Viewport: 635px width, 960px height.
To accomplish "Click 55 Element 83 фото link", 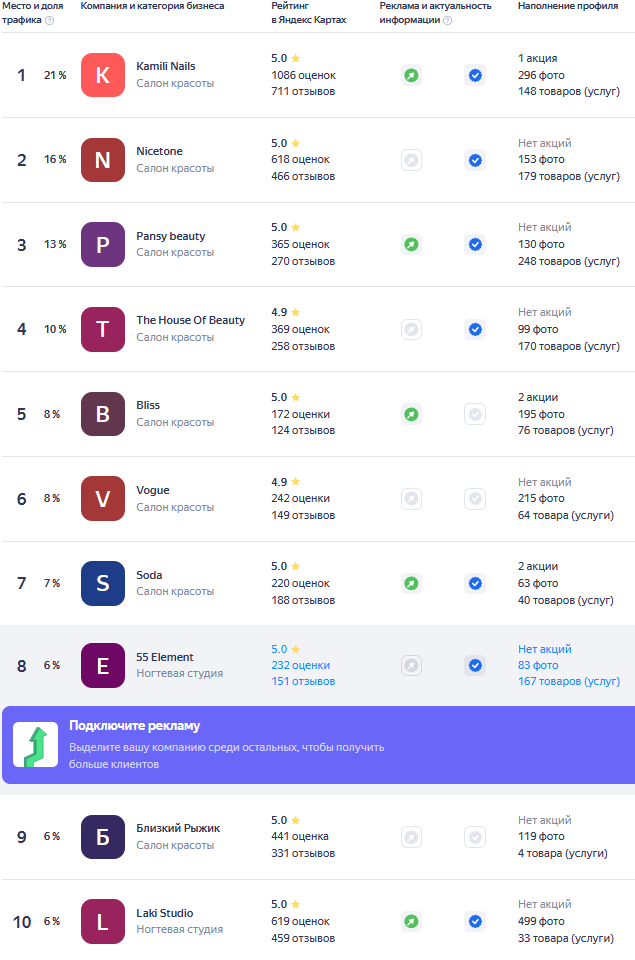I will (538, 665).
